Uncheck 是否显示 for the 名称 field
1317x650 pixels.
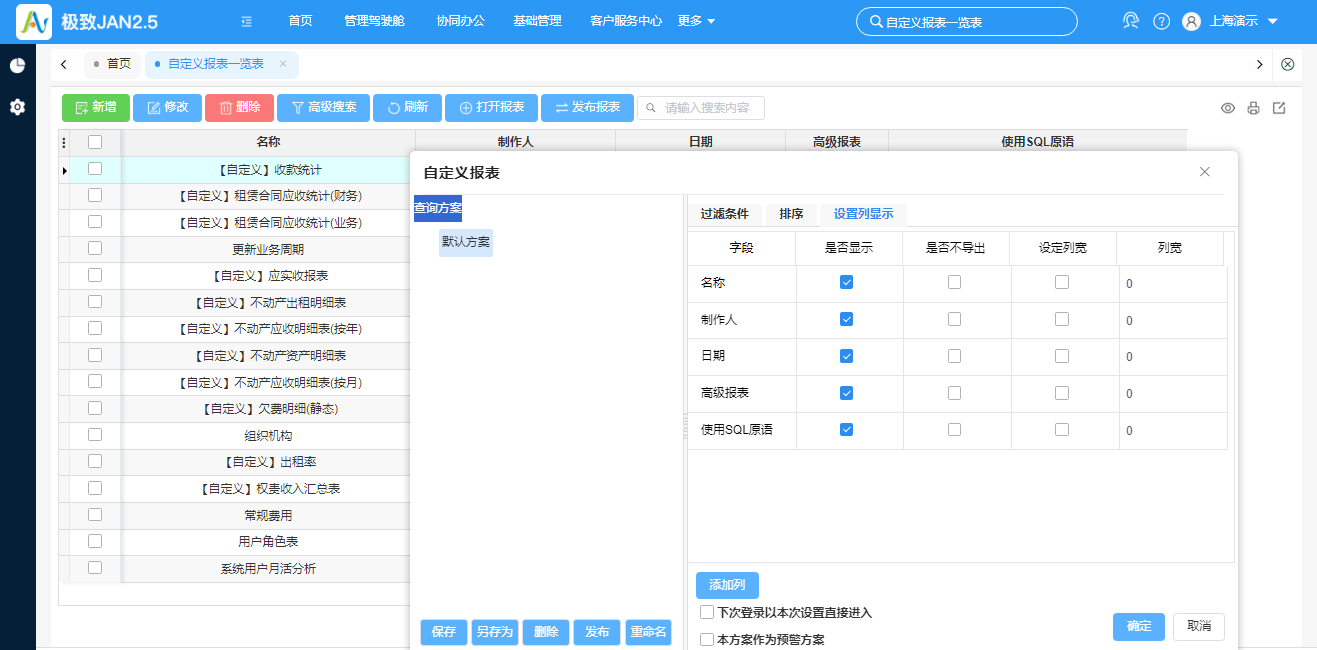848,282
